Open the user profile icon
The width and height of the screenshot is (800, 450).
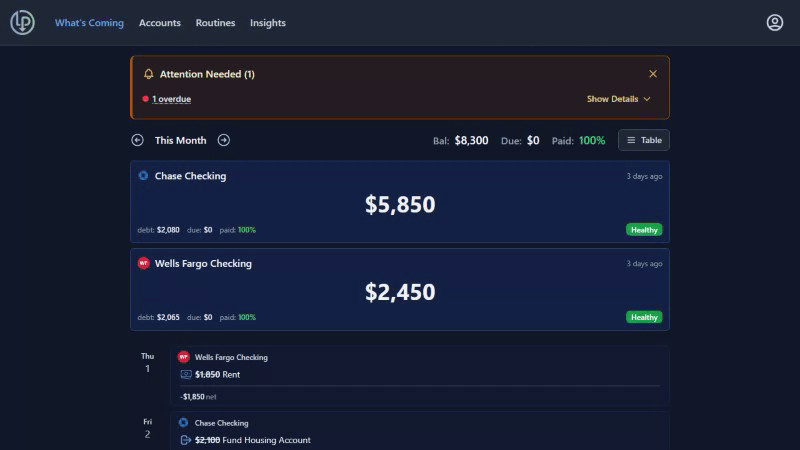(774, 23)
